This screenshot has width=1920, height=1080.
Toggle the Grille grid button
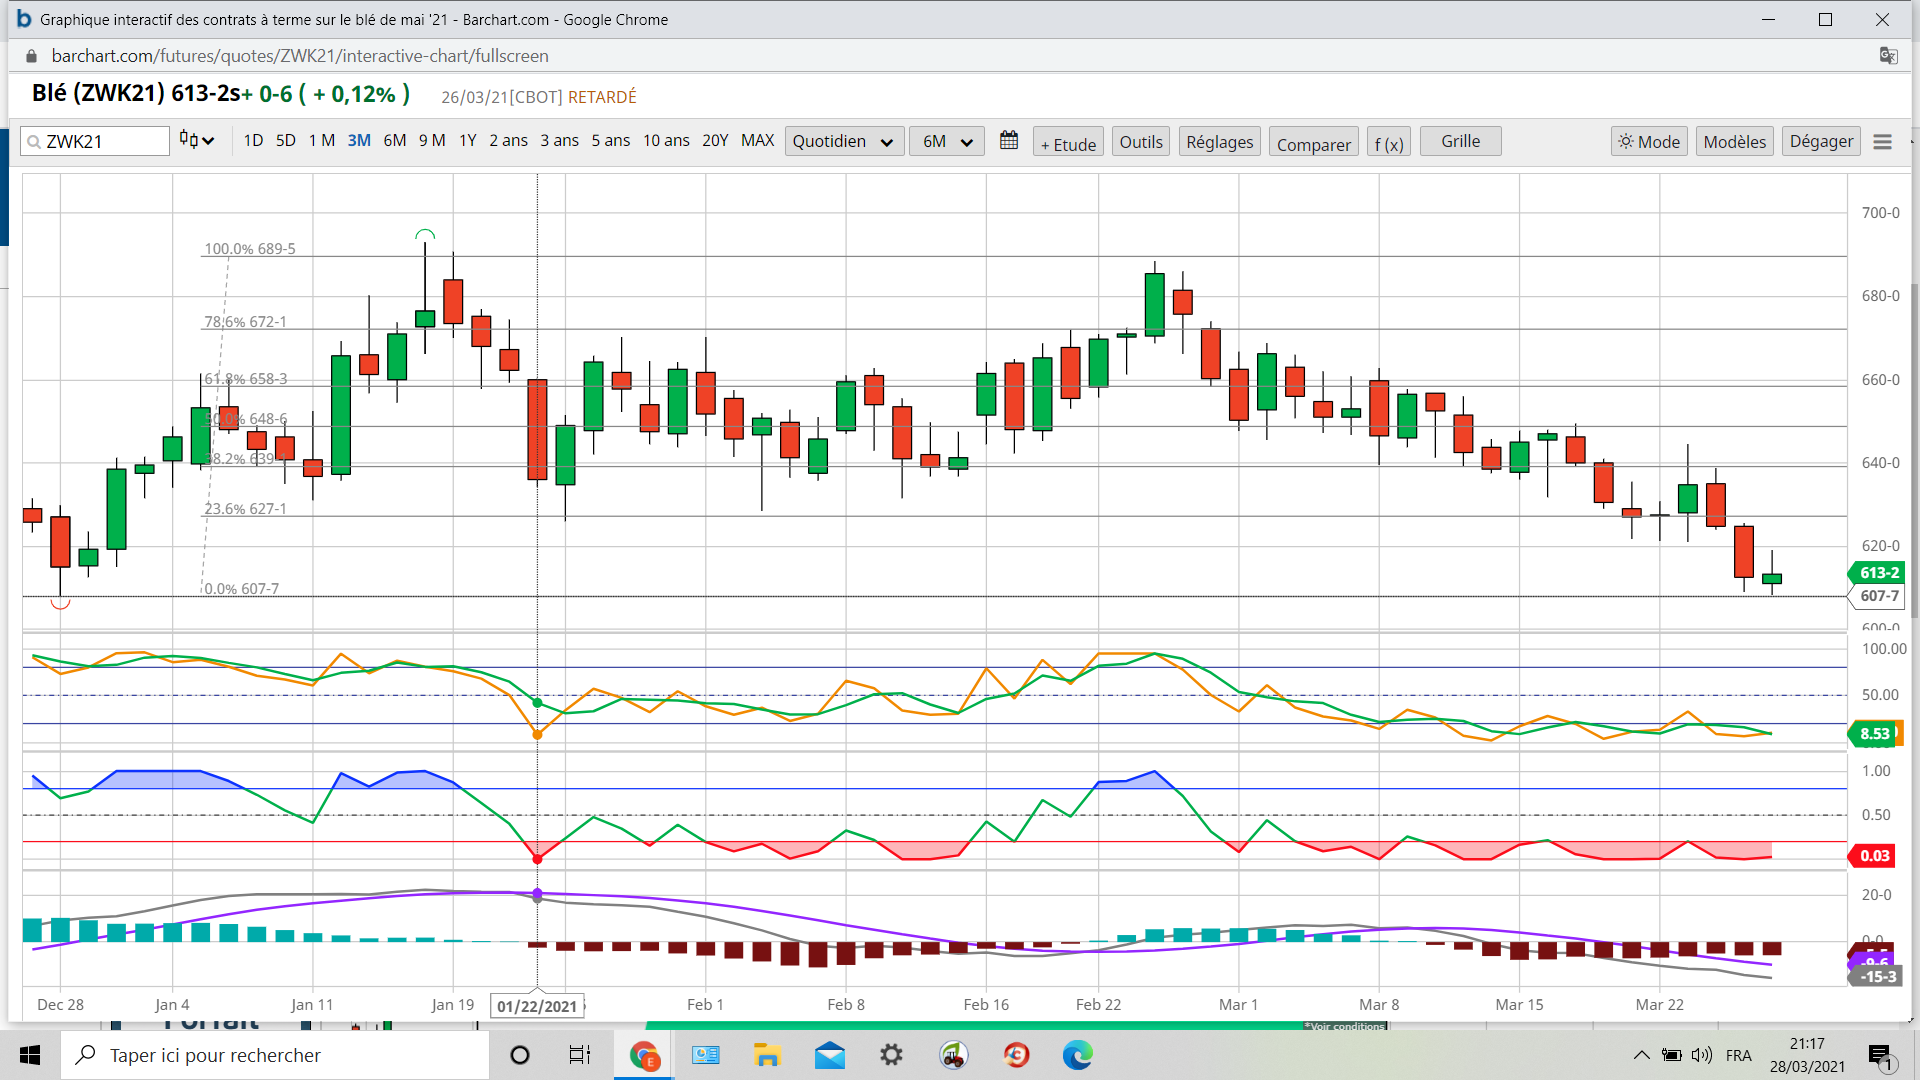point(1460,141)
